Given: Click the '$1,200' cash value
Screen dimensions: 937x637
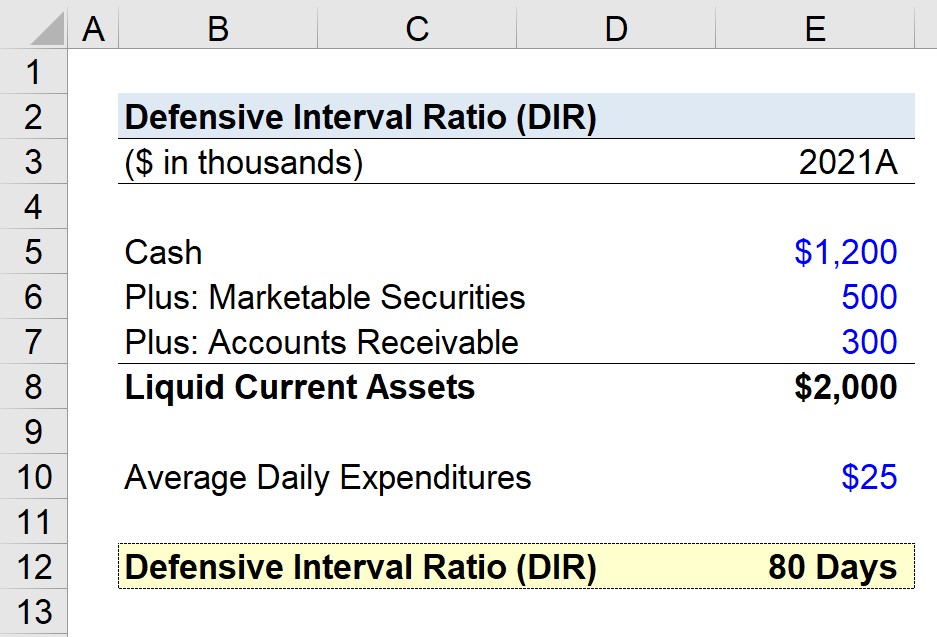Looking at the screenshot, I should pos(846,252).
